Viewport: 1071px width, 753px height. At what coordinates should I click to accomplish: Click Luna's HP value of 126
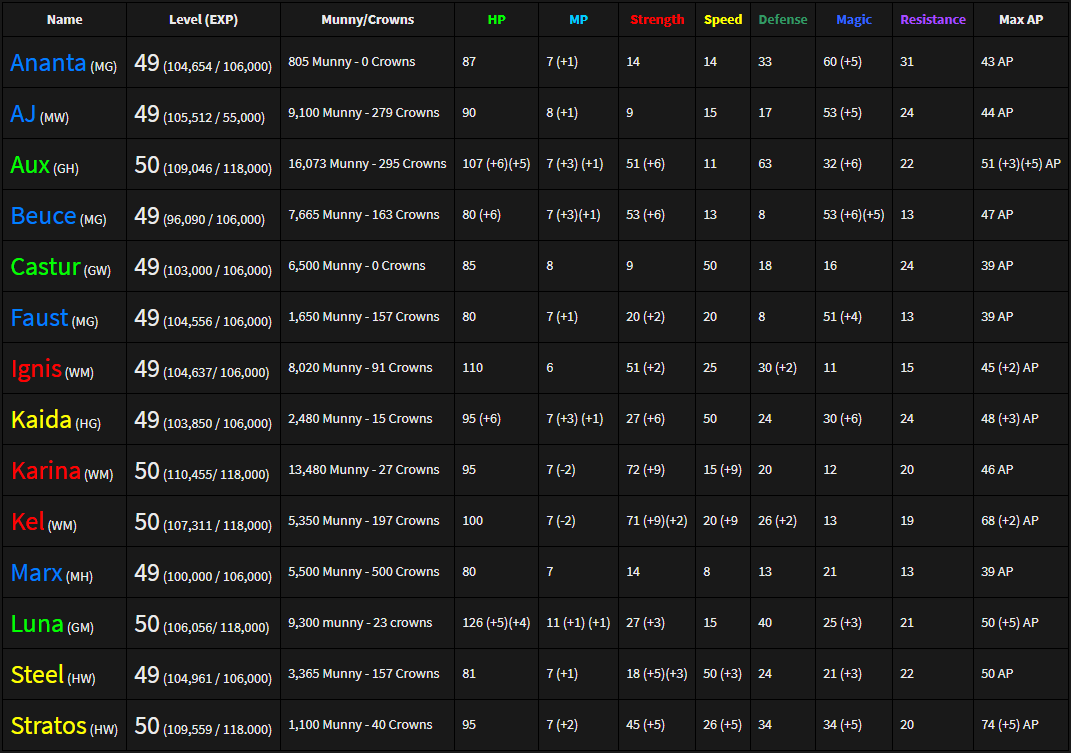pos(495,623)
